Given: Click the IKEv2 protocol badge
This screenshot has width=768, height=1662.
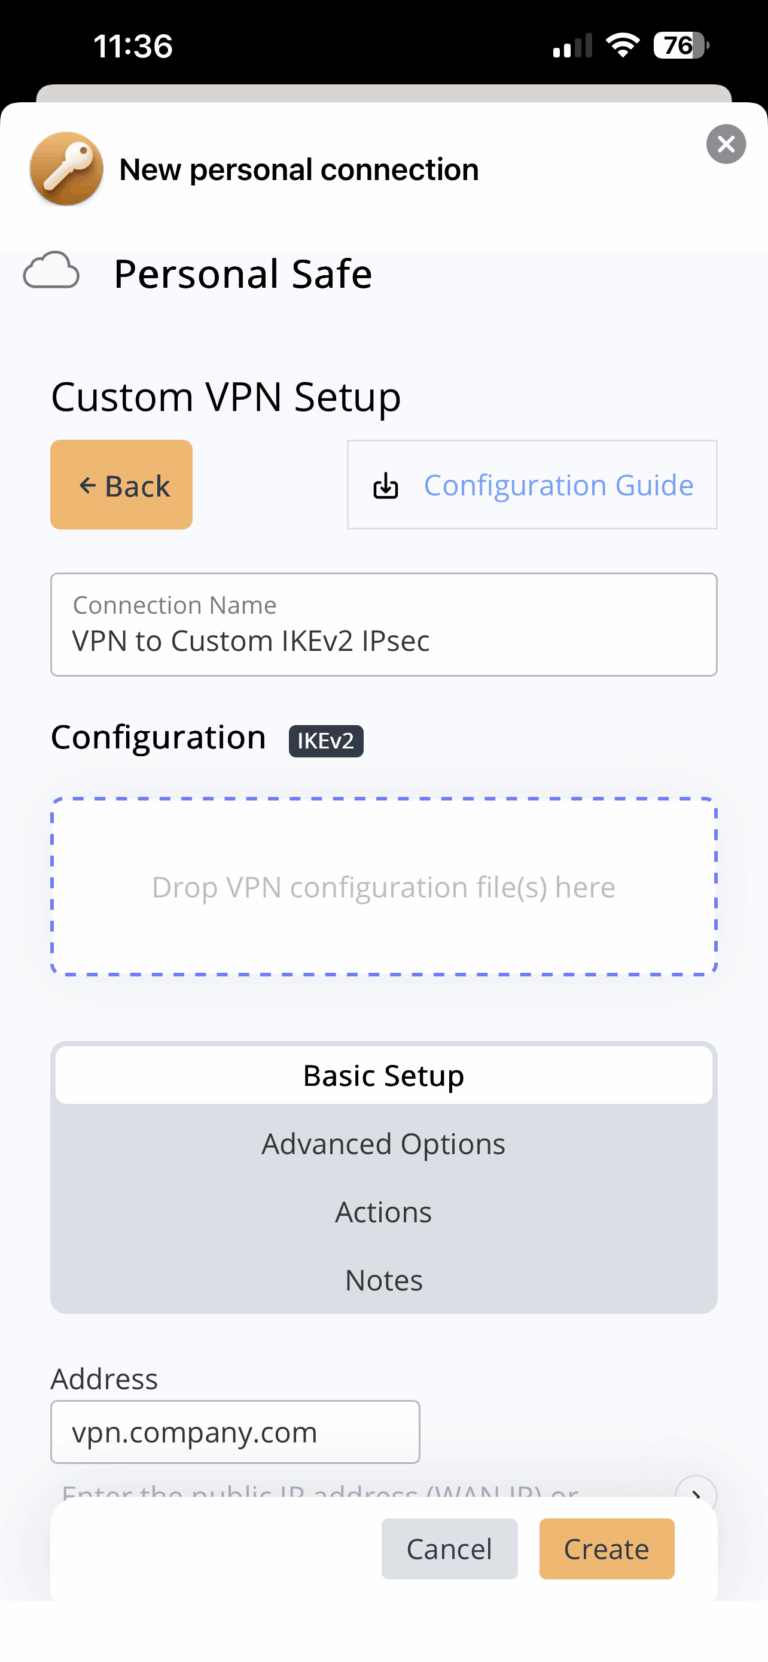Looking at the screenshot, I should click(x=326, y=741).
